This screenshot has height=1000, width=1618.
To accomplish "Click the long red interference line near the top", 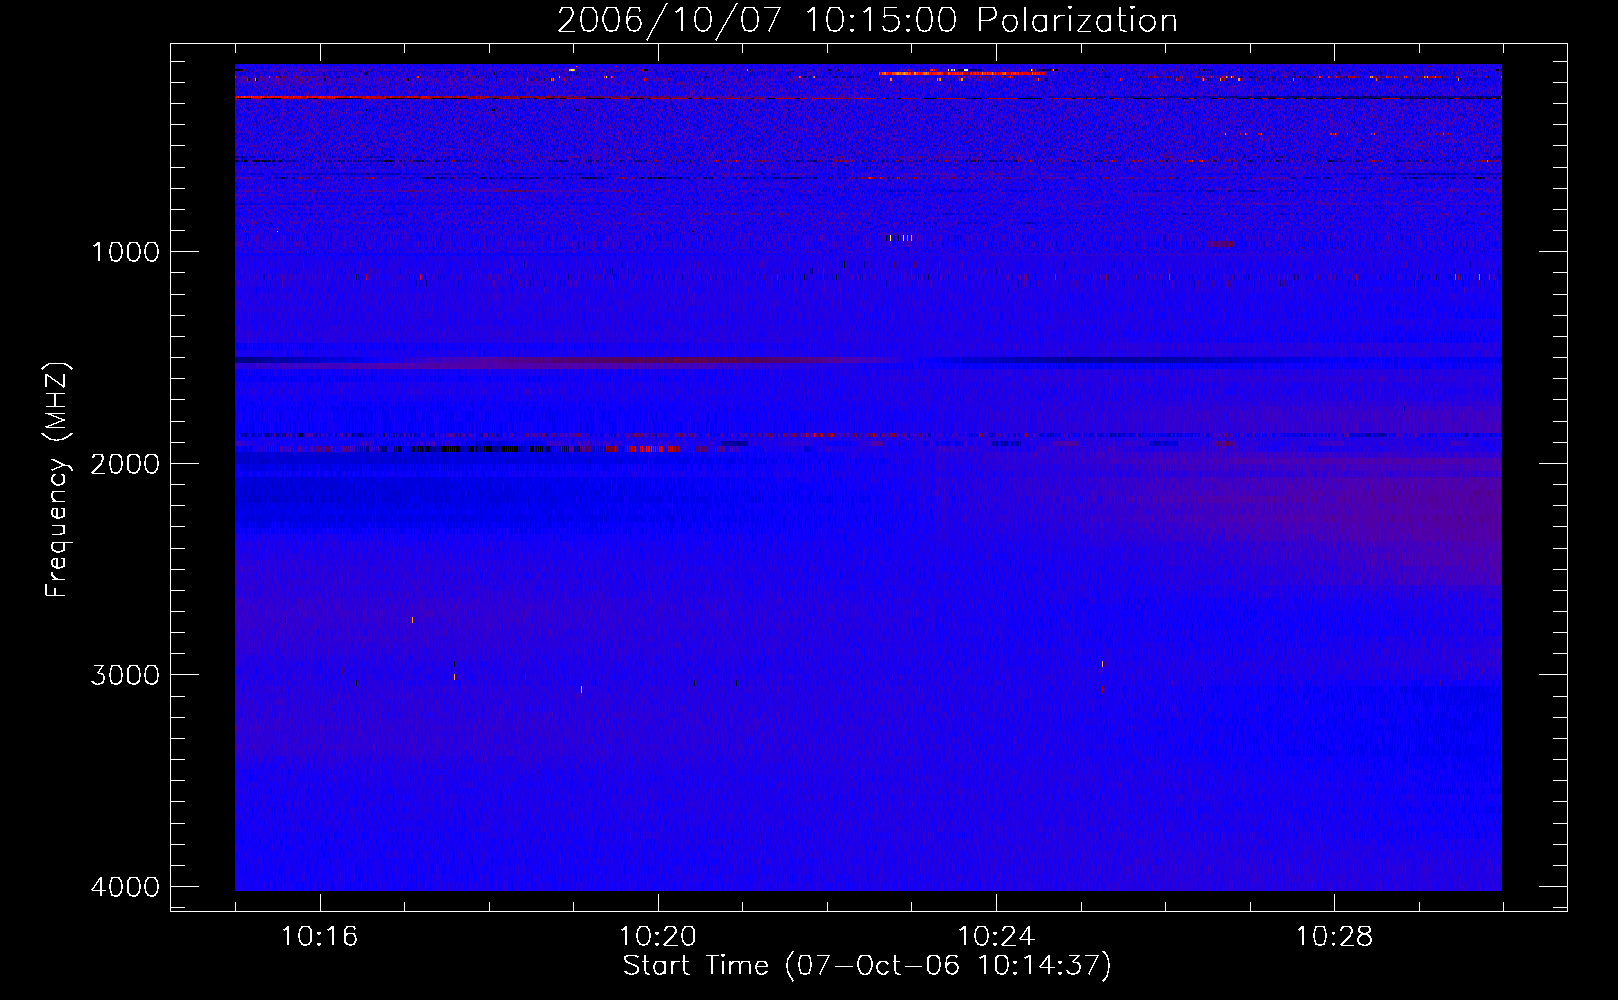I will 868,97.
